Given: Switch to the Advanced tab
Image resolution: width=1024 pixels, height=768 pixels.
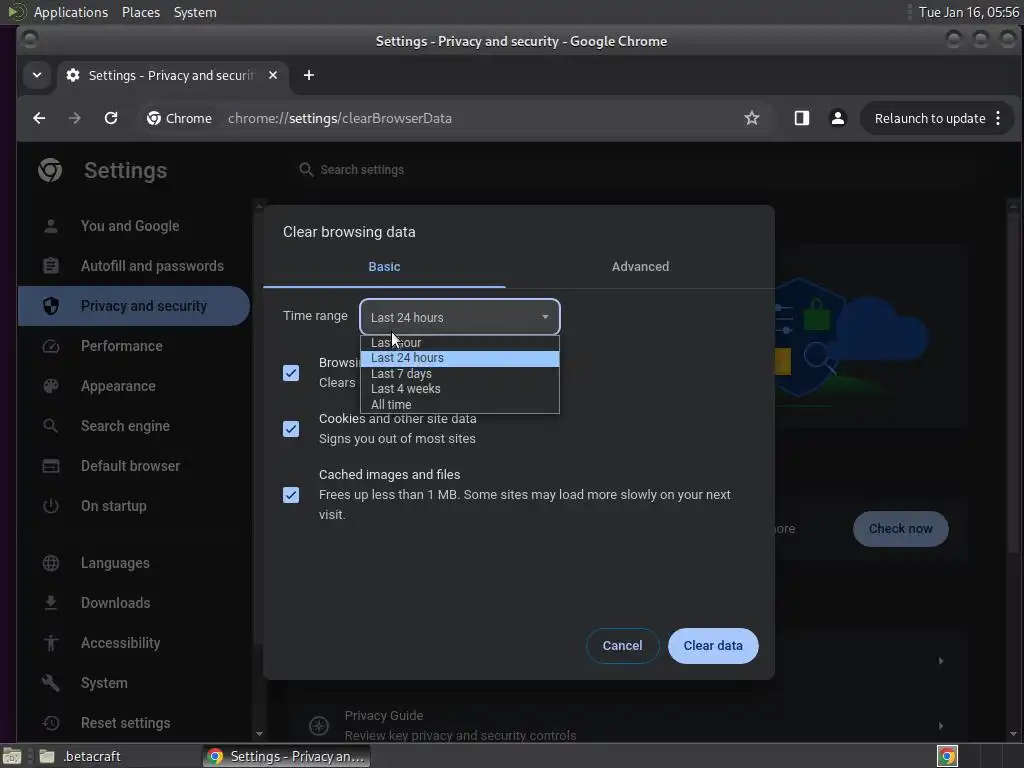Looking at the screenshot, I should pyautogui.click(x=640, y=266).
